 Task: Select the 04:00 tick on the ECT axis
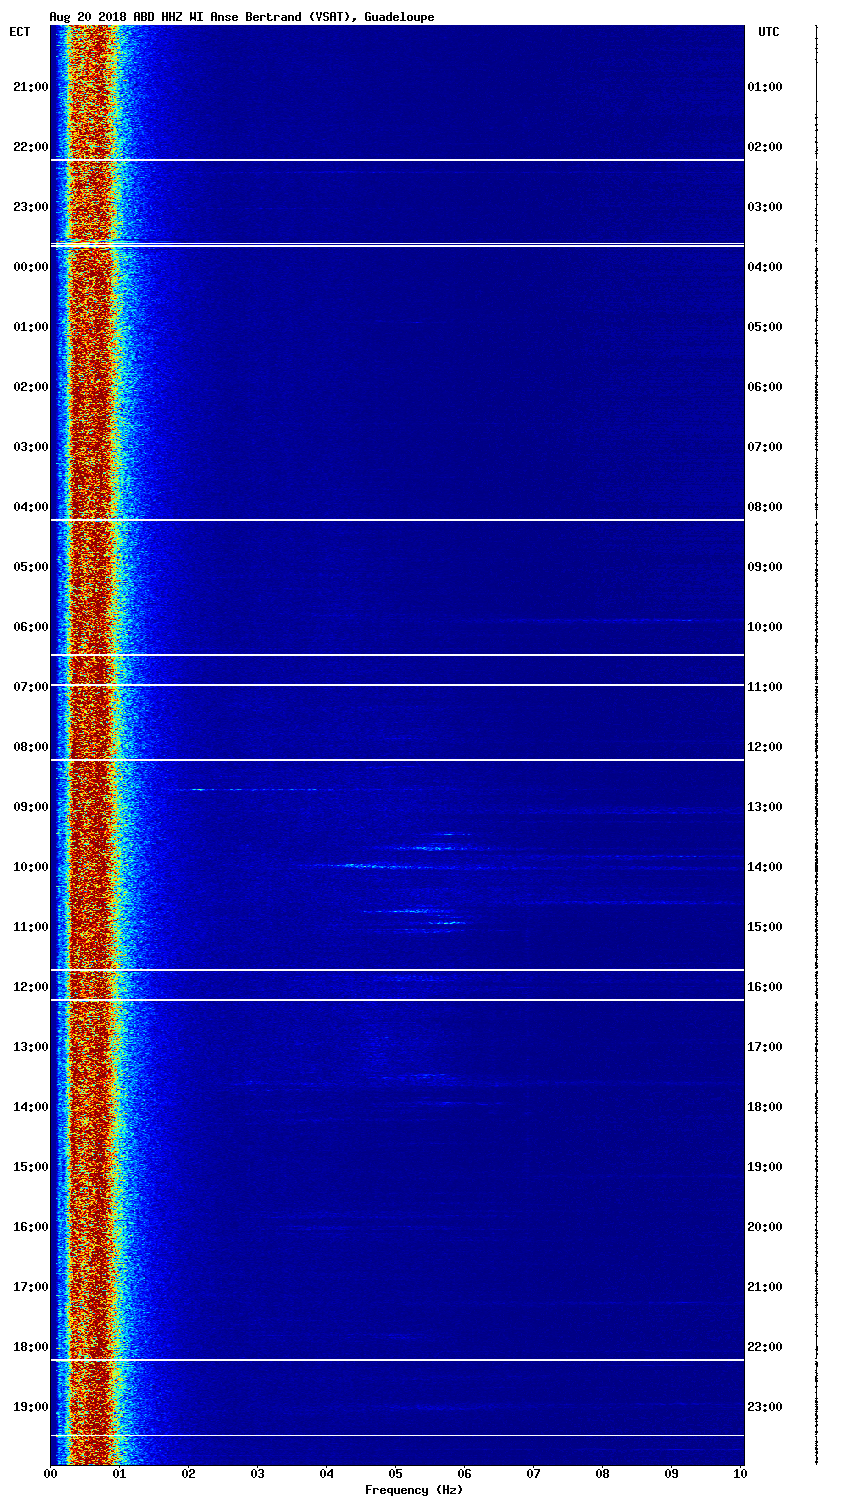pos(30,507)
